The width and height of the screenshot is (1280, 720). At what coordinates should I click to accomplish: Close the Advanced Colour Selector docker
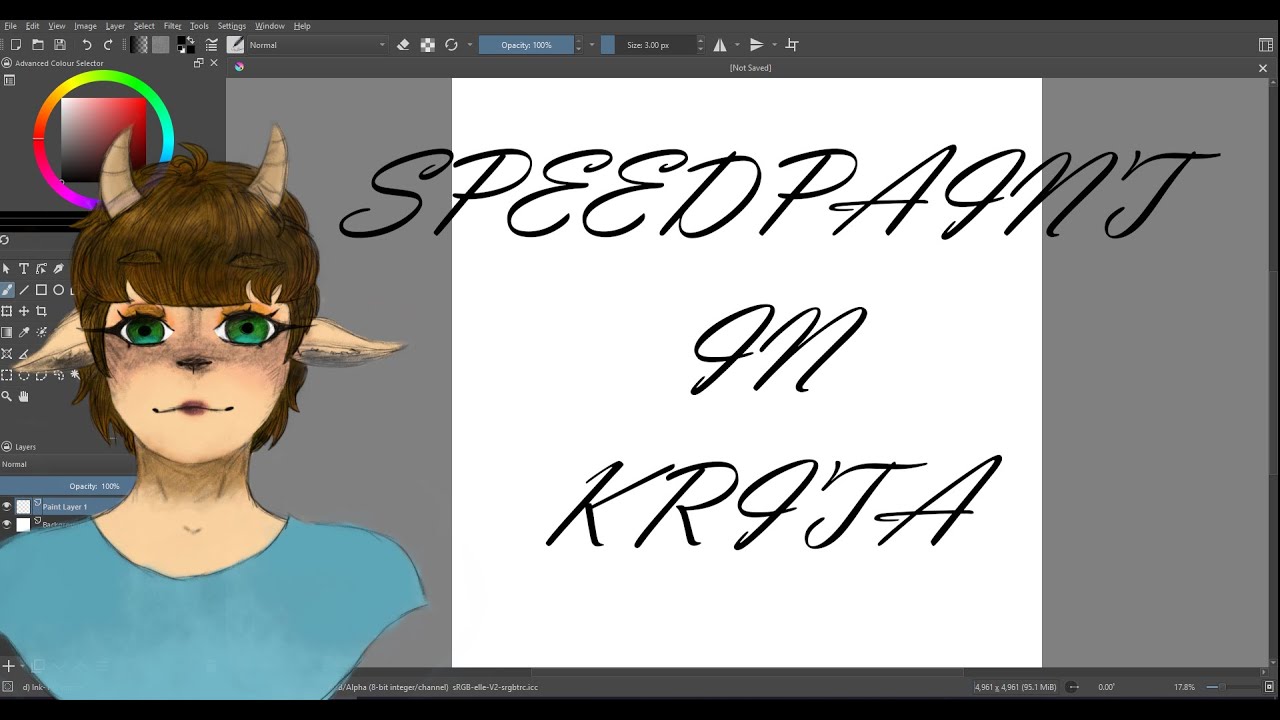tap(213, 63)
